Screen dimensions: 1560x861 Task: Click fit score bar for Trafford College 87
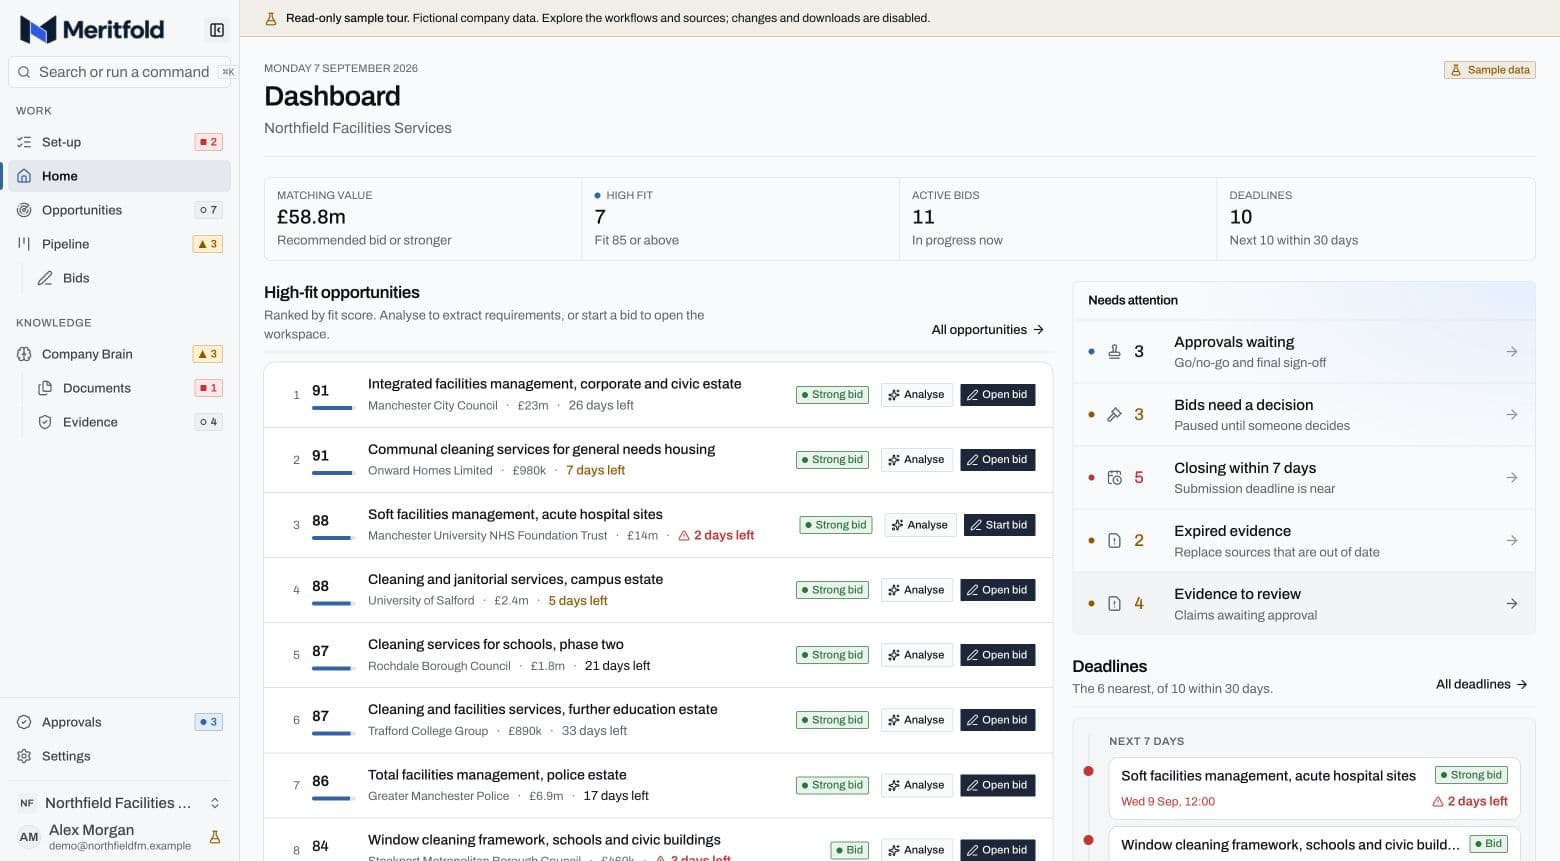[x=332, y=734]
